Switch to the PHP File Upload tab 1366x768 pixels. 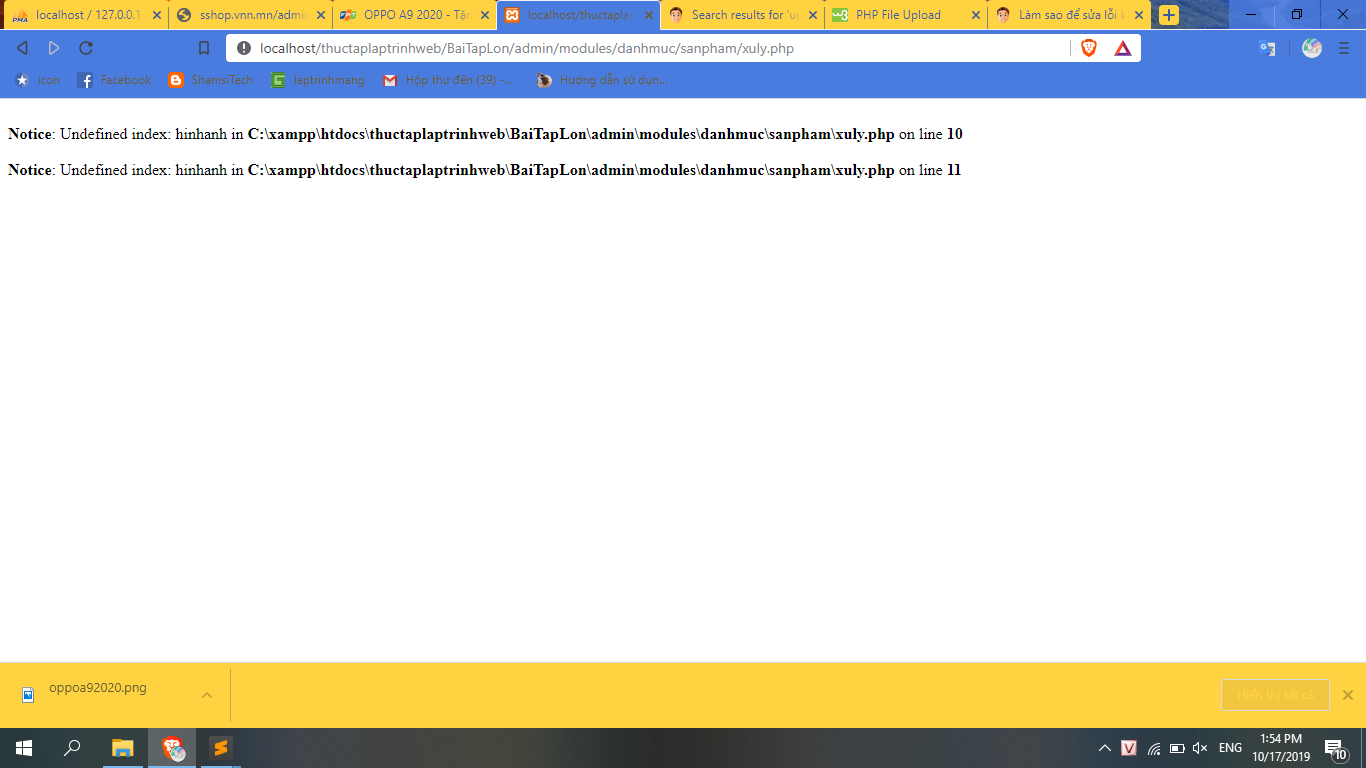click(x=897, y=15)
